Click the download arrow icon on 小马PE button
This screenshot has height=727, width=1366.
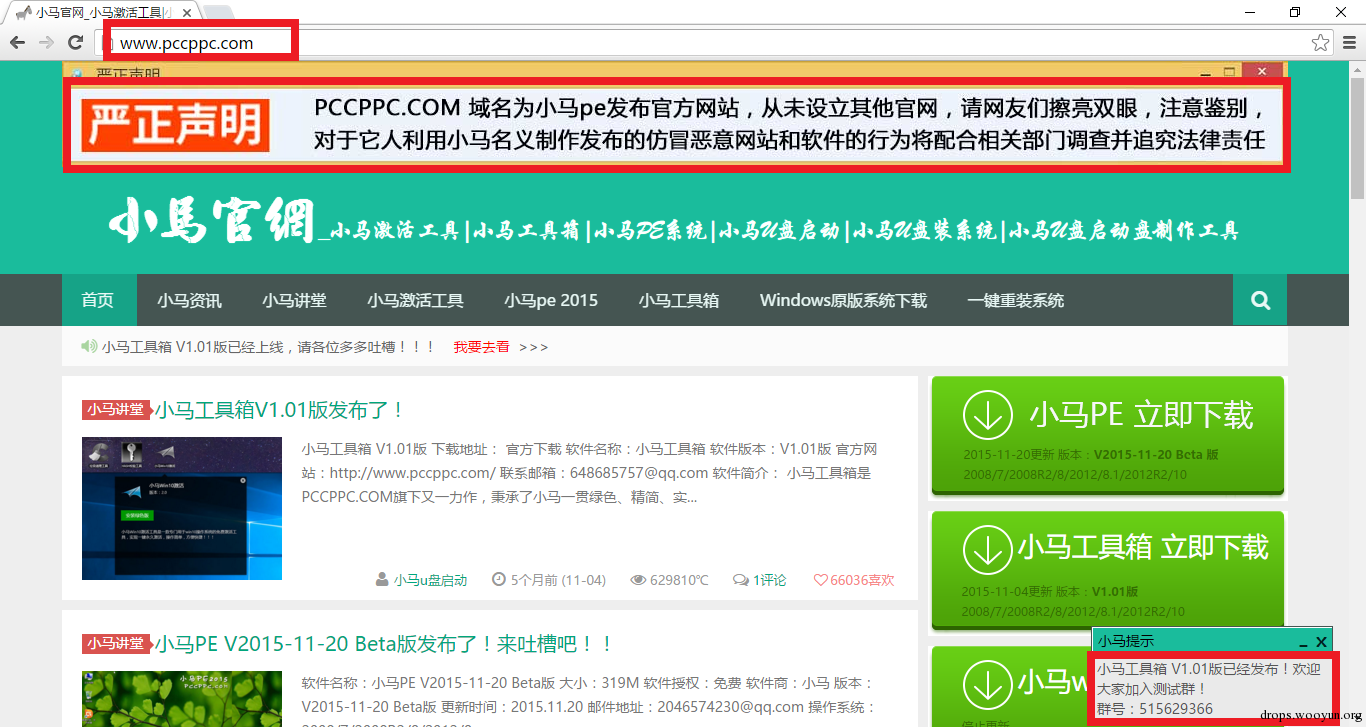point(988,414)
